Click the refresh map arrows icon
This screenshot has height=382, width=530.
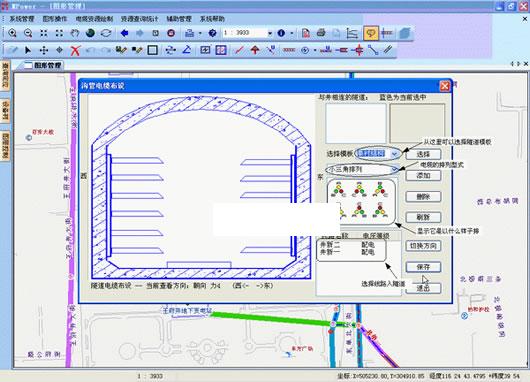coord(106,33)
